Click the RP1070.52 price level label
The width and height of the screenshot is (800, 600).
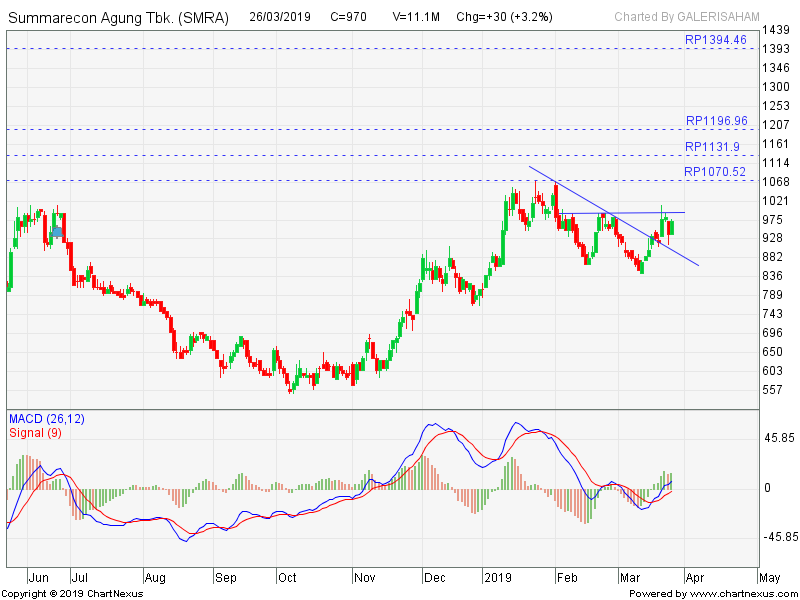pos(716,172)
